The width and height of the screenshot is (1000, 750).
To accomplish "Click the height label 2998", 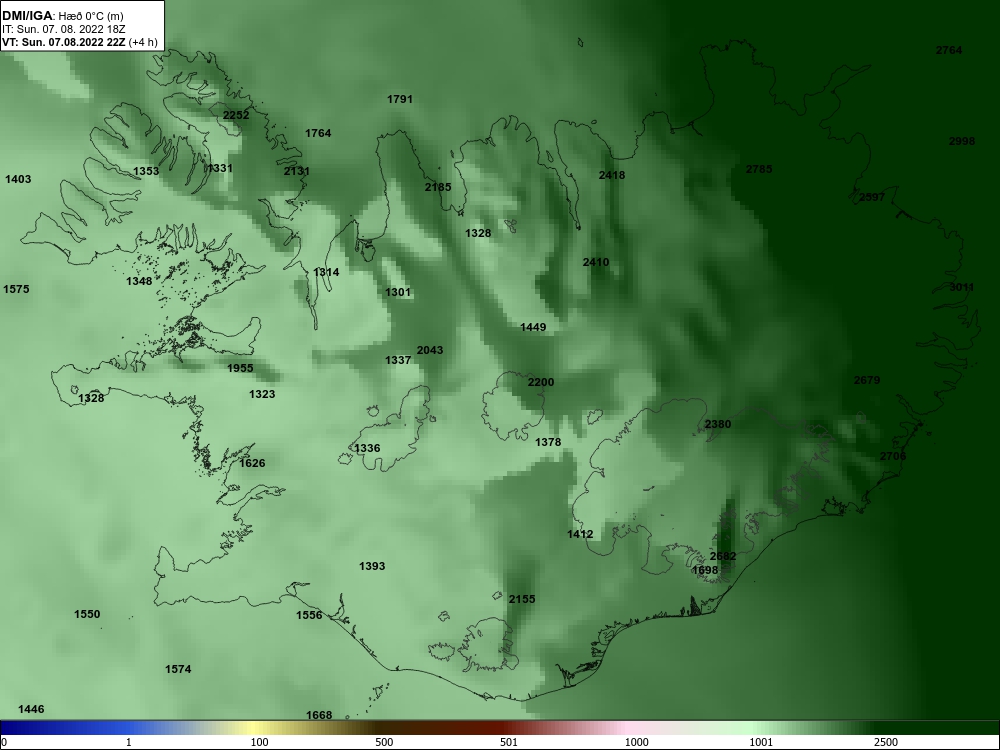I will tap(962, 142).
